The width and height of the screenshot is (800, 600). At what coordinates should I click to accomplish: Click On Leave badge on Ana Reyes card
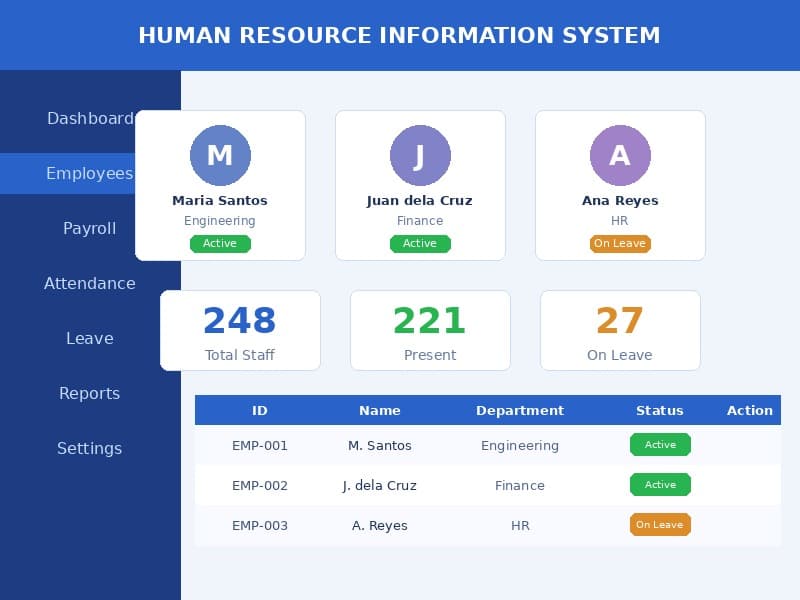coord(620,243)
